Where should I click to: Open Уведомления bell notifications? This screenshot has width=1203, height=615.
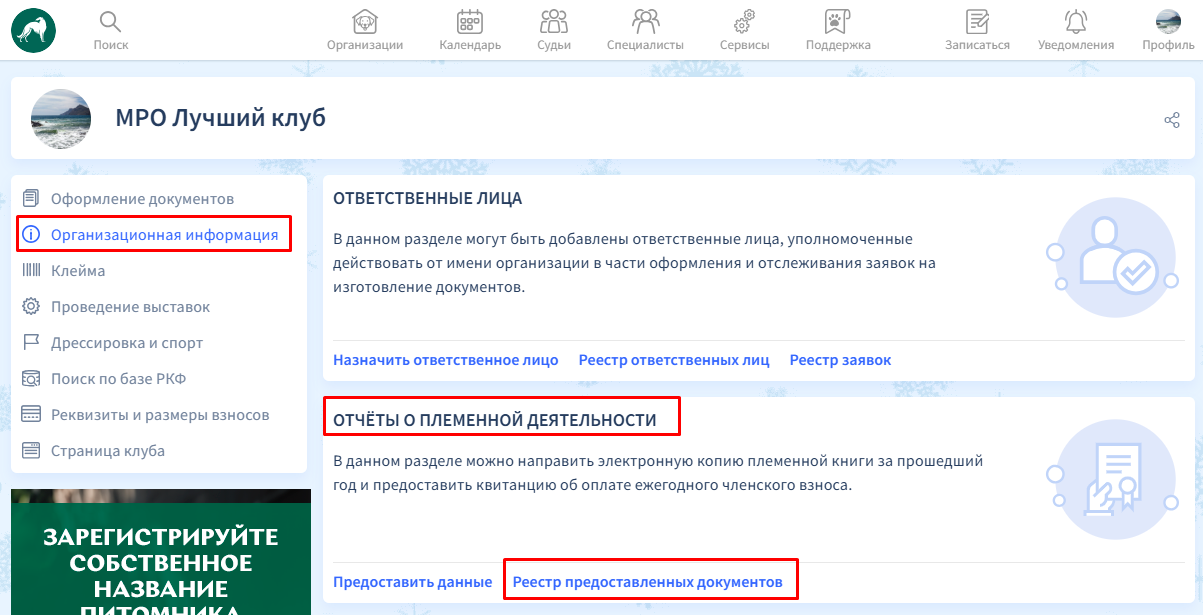[x=1075, y=21]
